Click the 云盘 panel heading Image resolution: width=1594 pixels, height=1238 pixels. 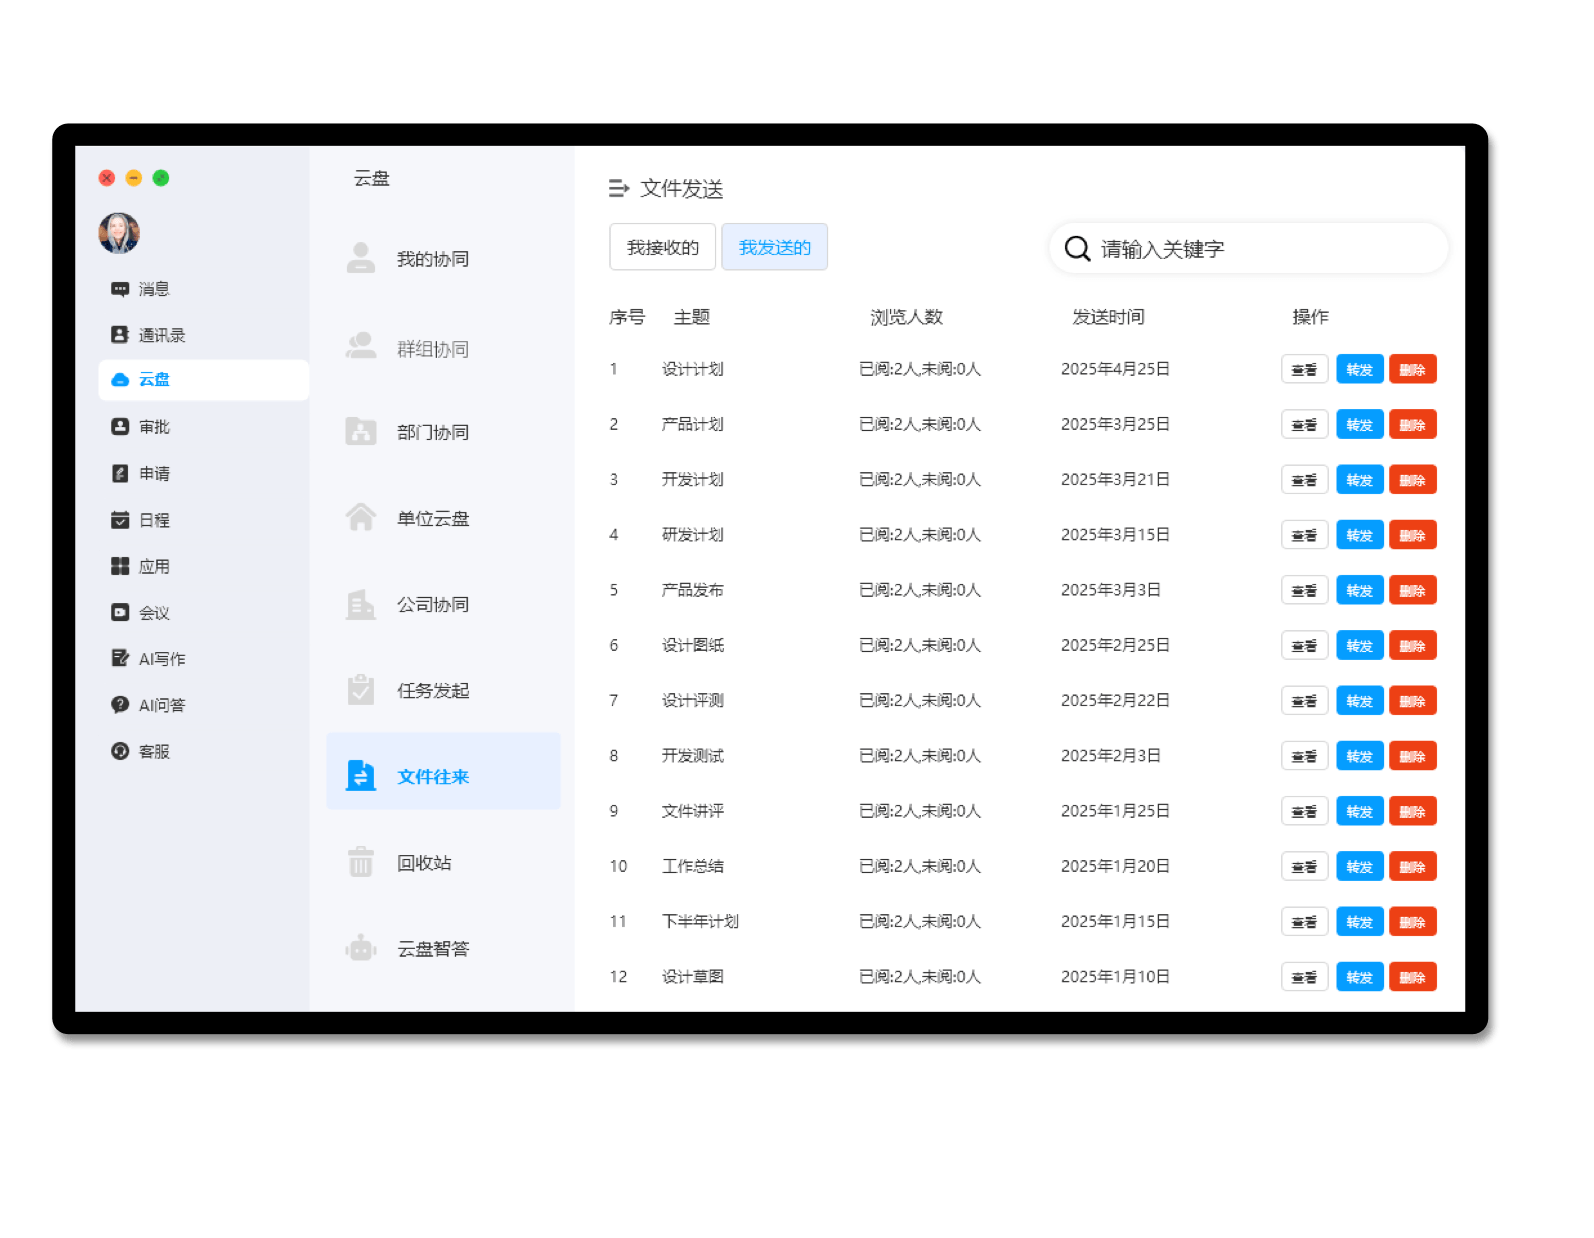tap(372, 178)
